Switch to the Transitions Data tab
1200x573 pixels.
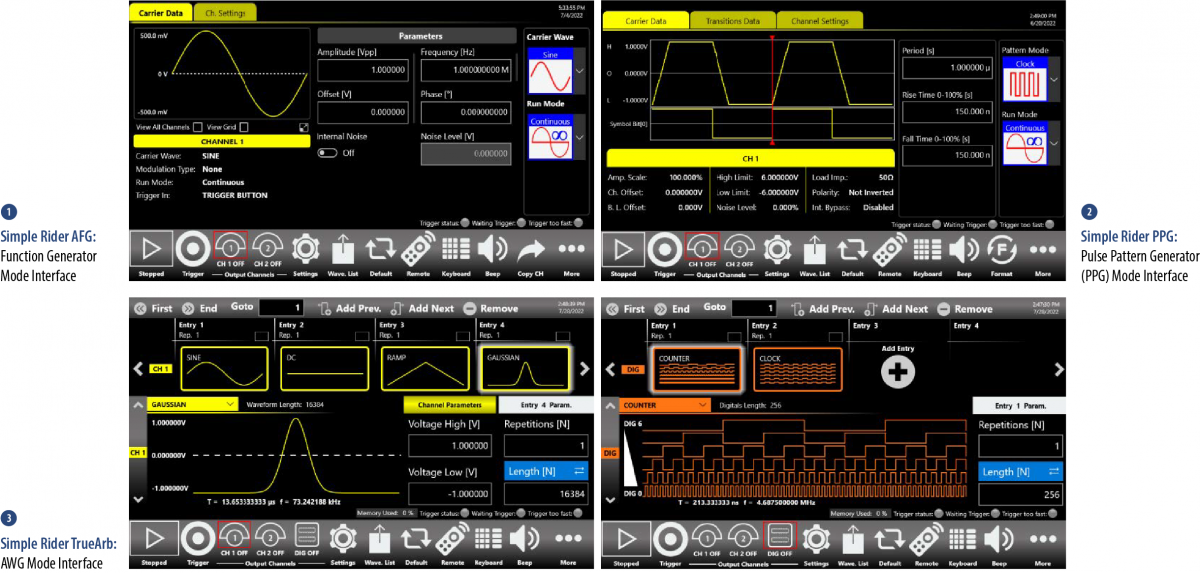(x=732, y=20)
